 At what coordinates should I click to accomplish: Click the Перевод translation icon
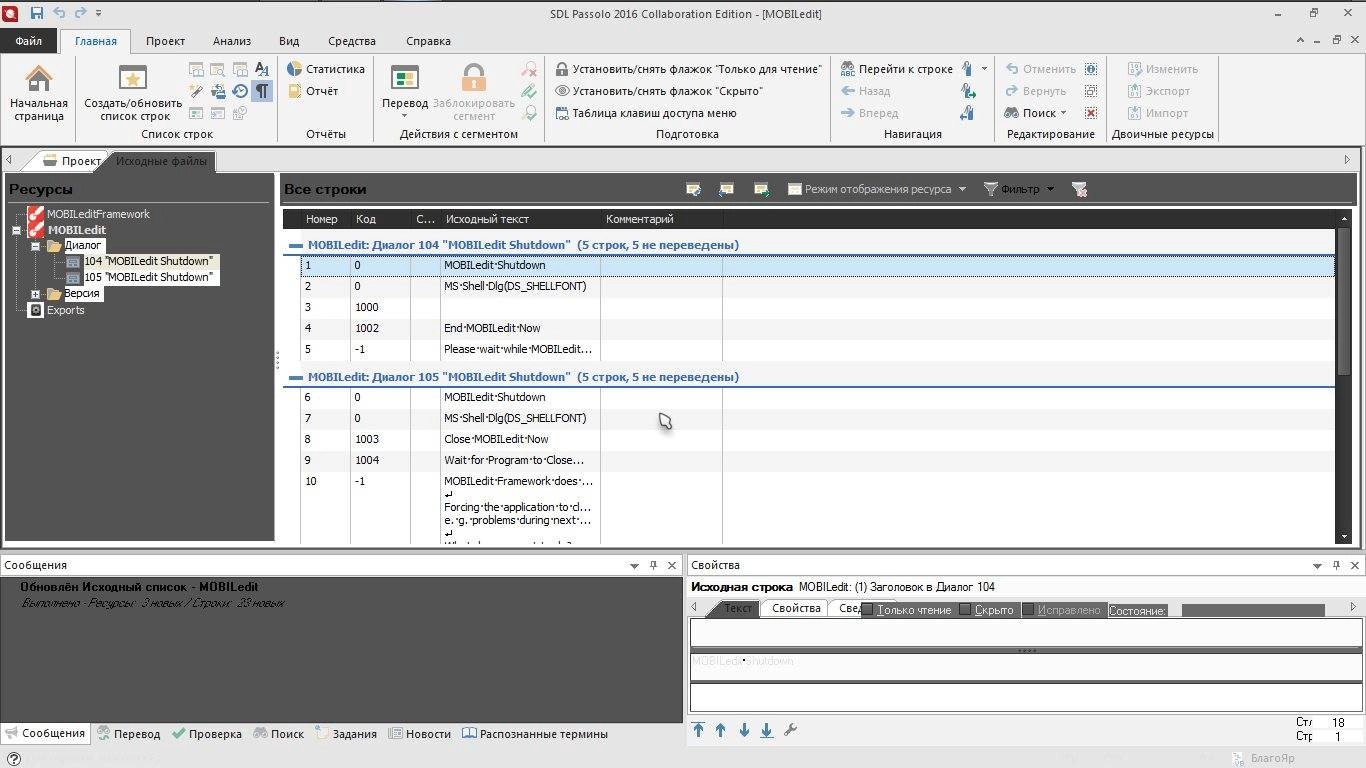tap(405, 79)
